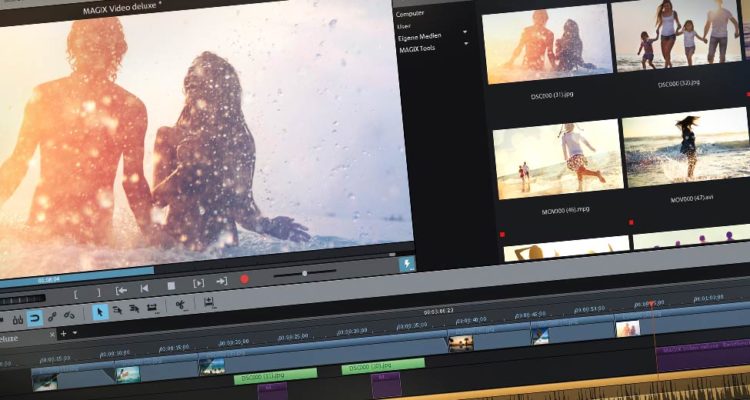This screenshot has width=750, height=400.
Task: Open the dropdown arrow beside plus tab
Action: point(75,333)
